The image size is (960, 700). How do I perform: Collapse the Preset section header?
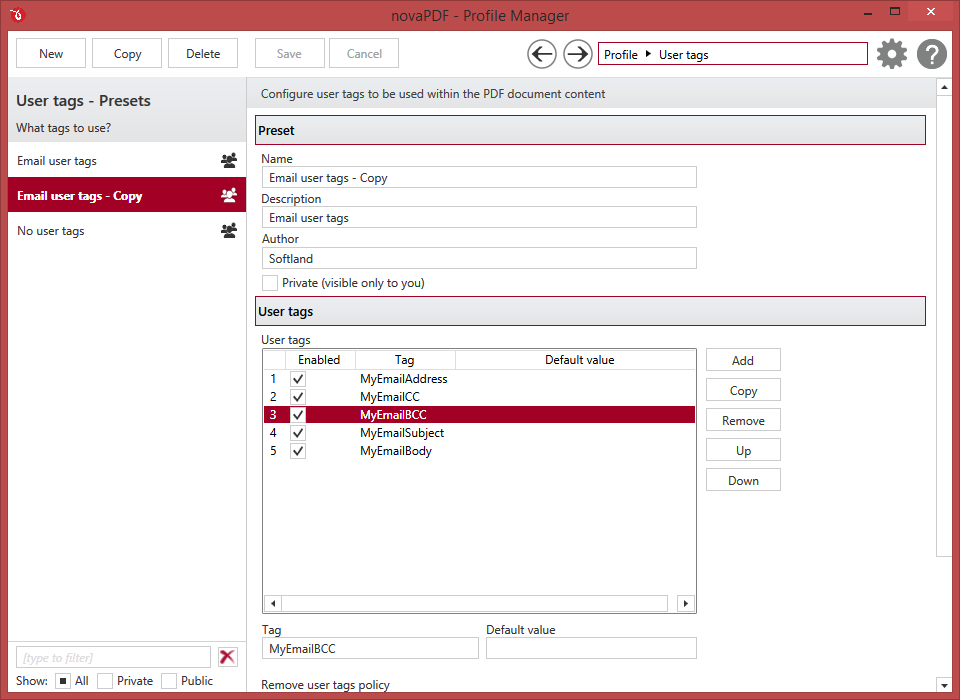[590, 130]
